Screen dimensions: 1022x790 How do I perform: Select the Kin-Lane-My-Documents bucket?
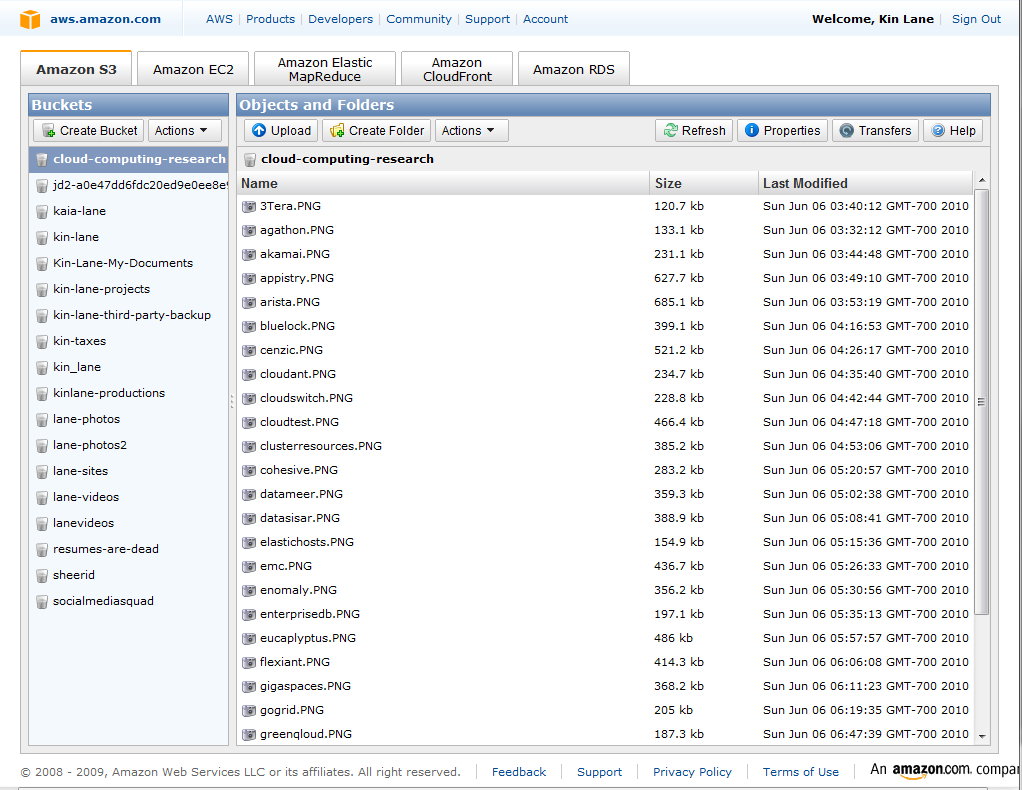(x=128, y=263)
